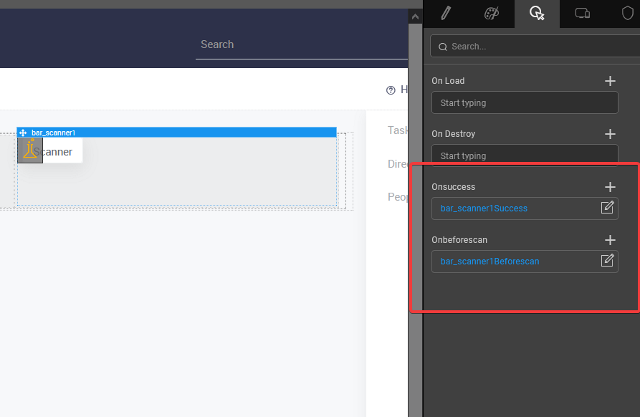Select the events cursor tab

[x=537, y=13]
